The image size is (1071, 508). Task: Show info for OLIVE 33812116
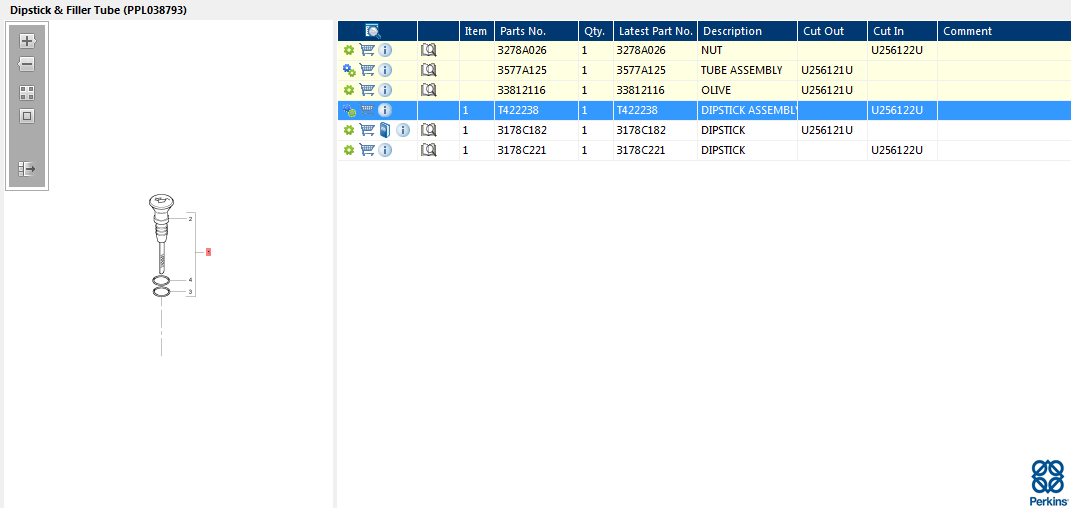coord(385,90)
